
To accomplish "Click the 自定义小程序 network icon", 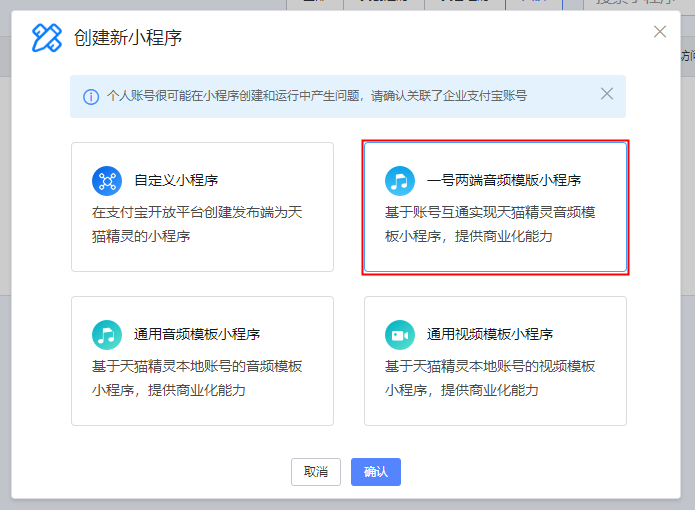I will [x=107, y=181].
